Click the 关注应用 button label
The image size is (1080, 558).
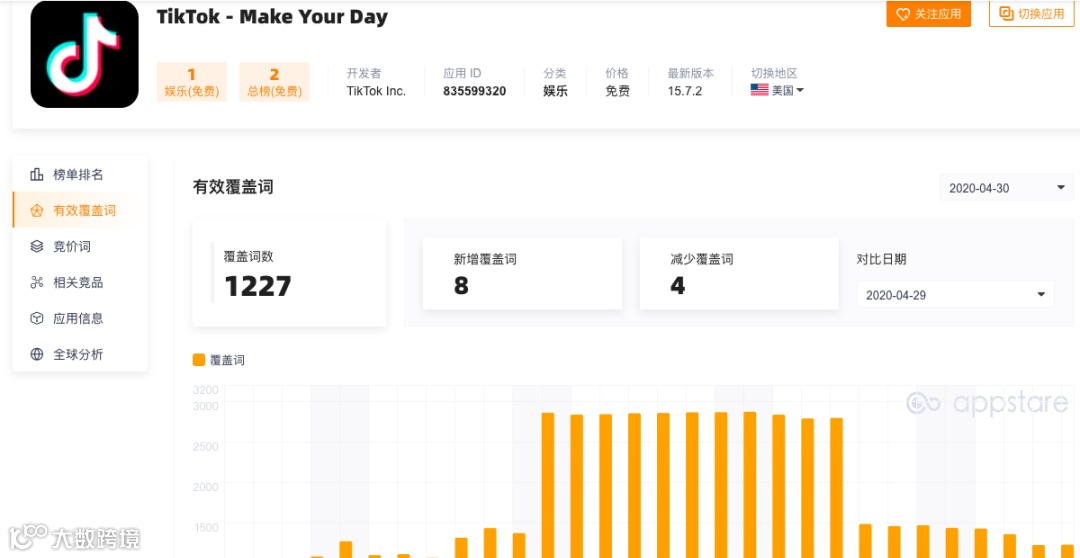click(937, 14)
